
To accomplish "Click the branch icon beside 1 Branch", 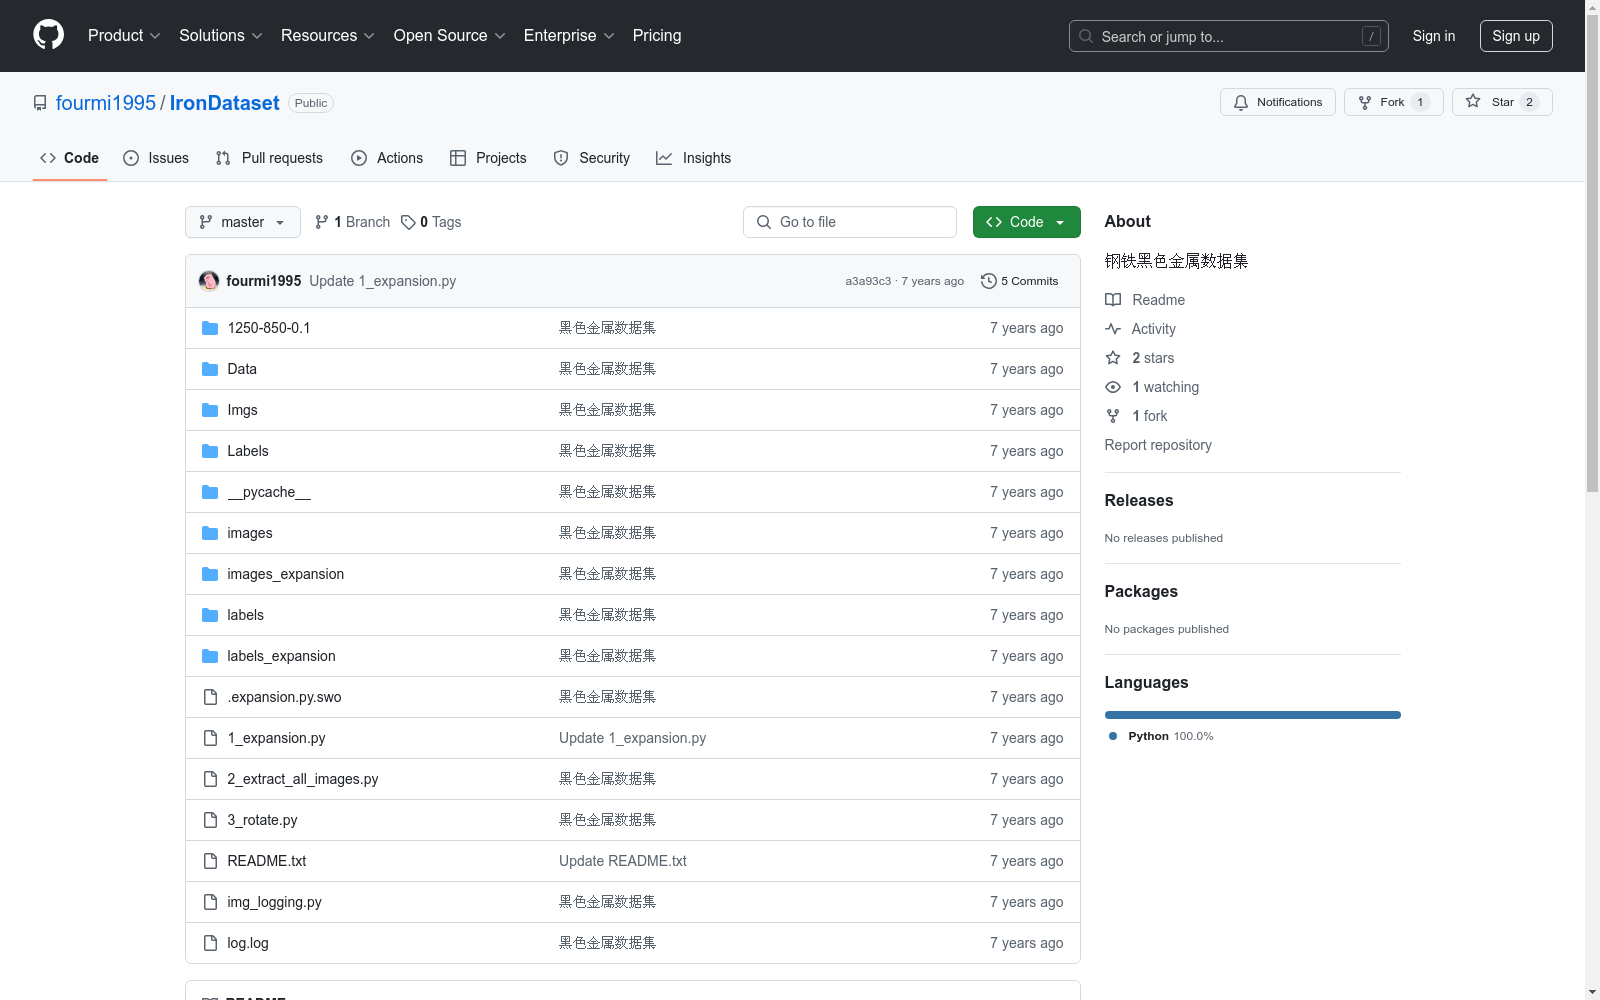I will pyautogui.click(x=322, y=222).
